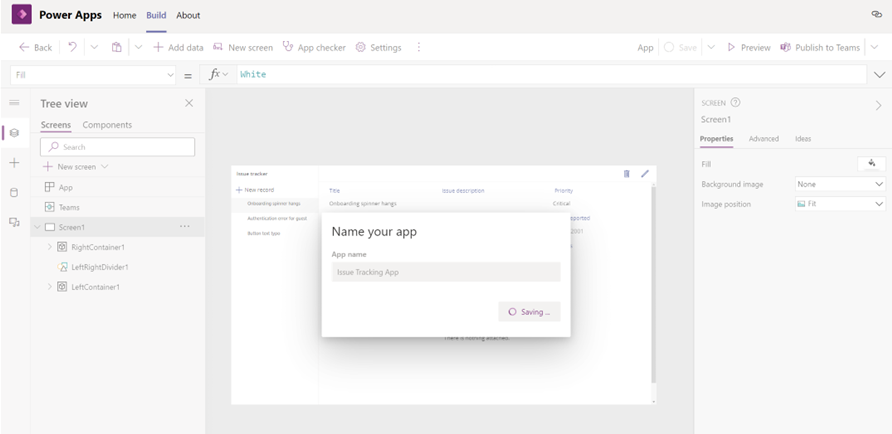Click Publish to Teams
This screenshot has width=892, height=434.
(820, 48)
